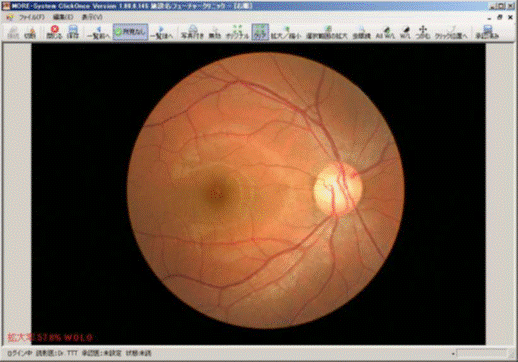Go to next item with 一覧後へ

click(x=161, y=32)
